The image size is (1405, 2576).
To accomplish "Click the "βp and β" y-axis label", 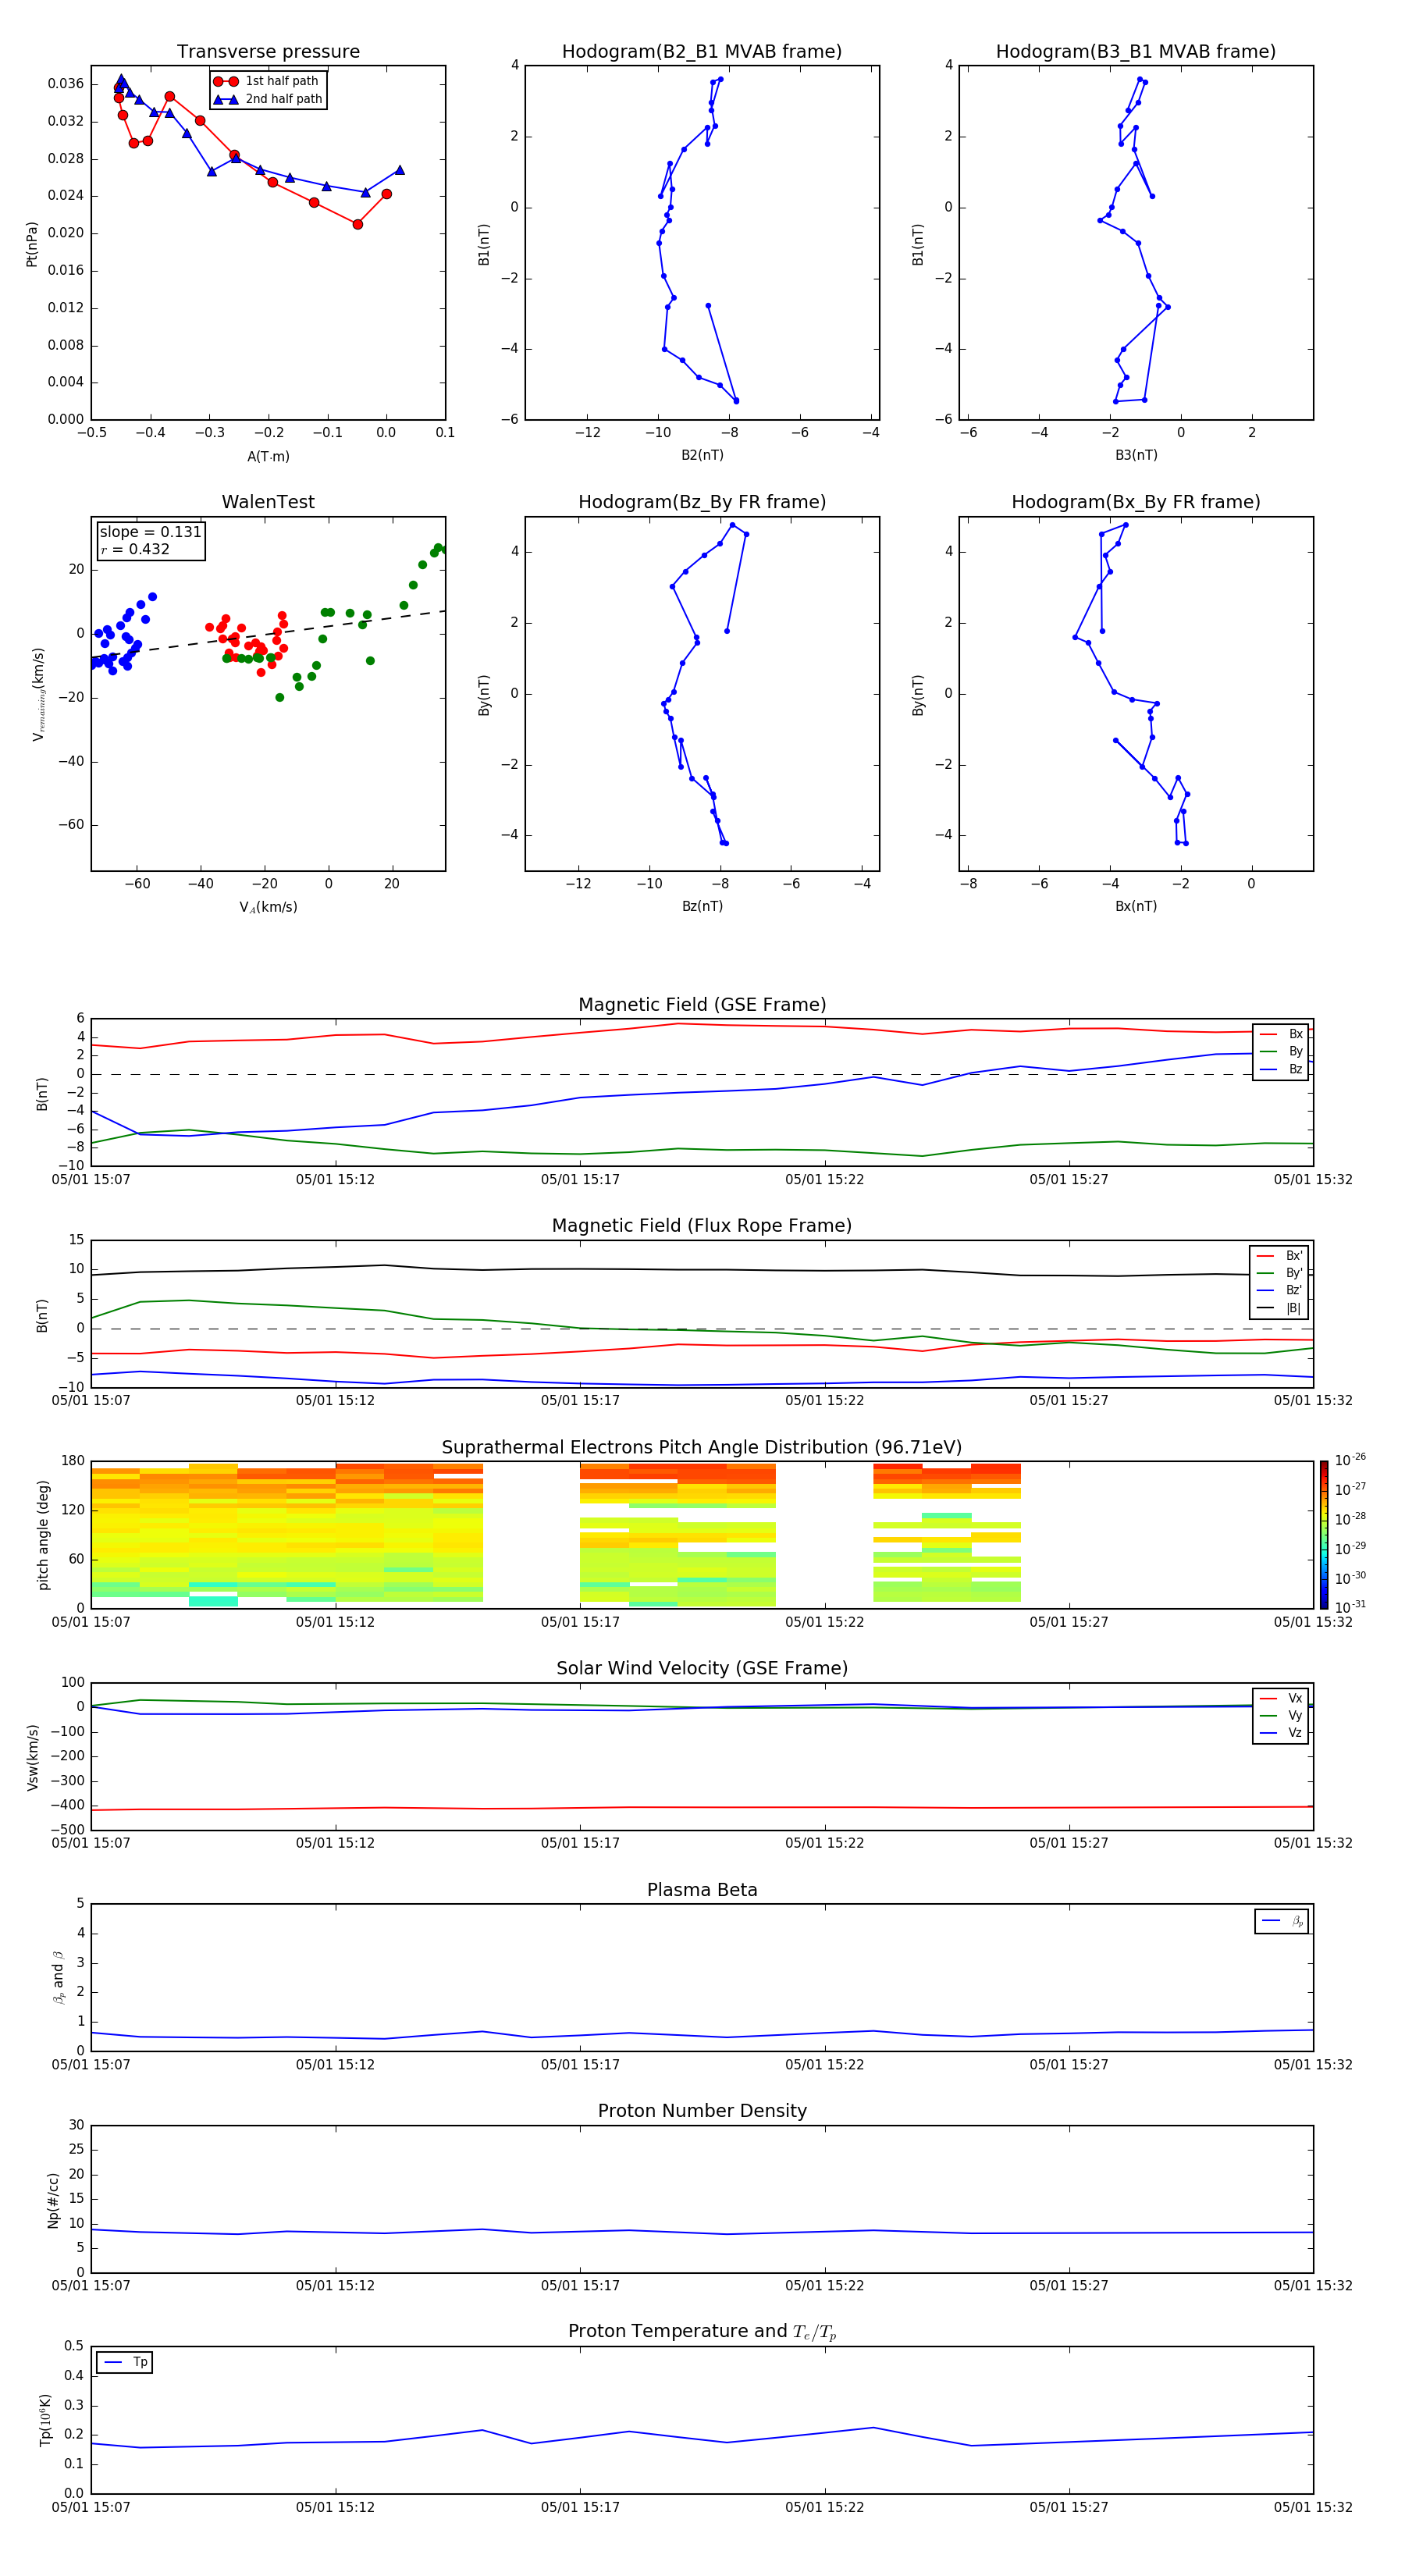I will pyautogui.click(x=58, y=1977).
